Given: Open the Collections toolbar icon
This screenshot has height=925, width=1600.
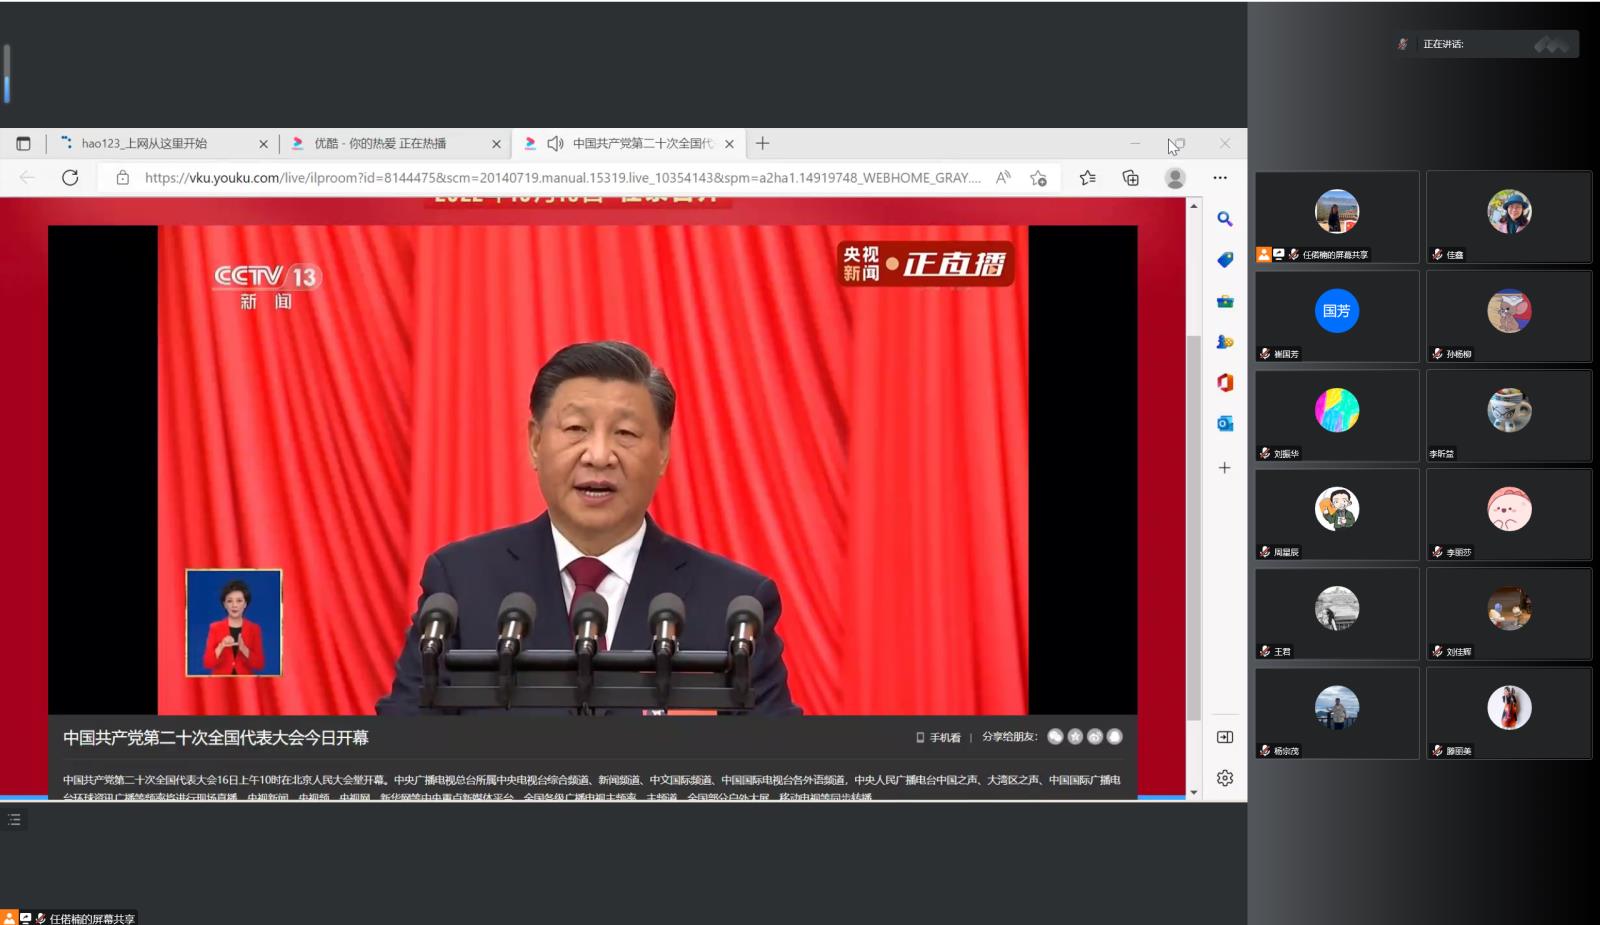Looking at the screenshot, I should 1131,178.
